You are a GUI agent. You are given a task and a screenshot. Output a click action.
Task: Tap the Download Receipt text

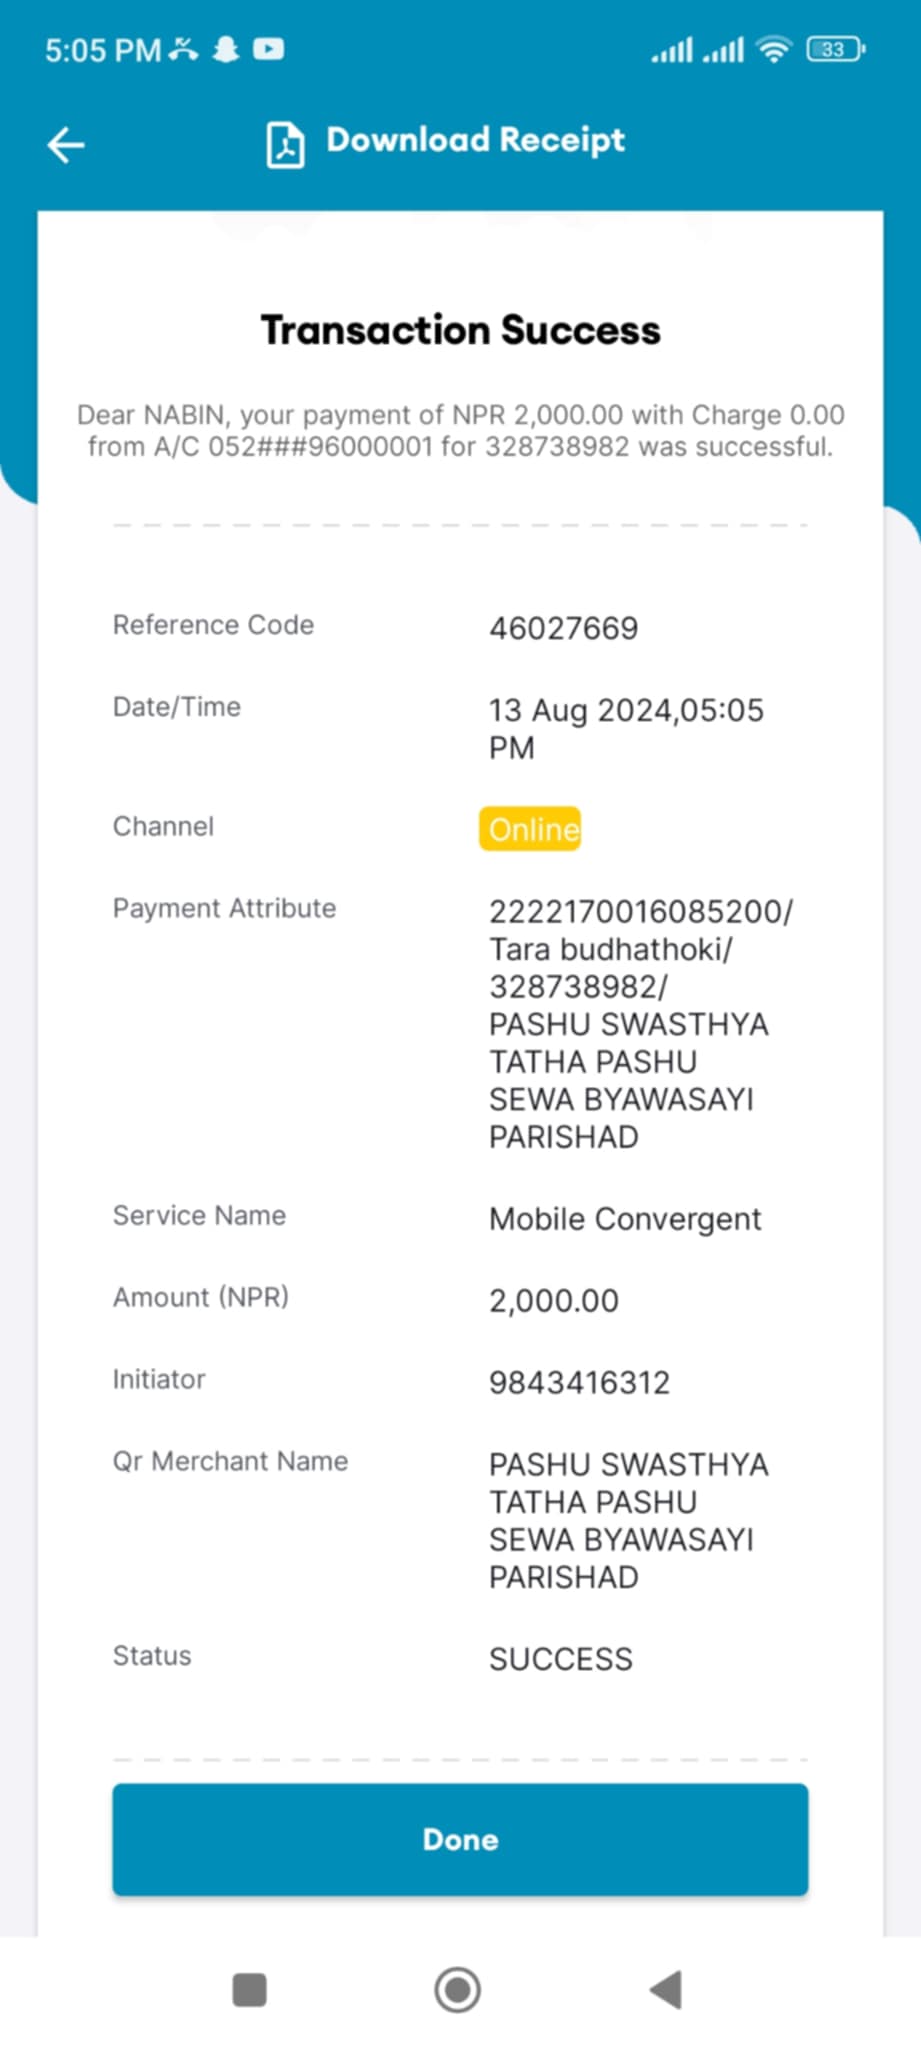tap(476, 140)
